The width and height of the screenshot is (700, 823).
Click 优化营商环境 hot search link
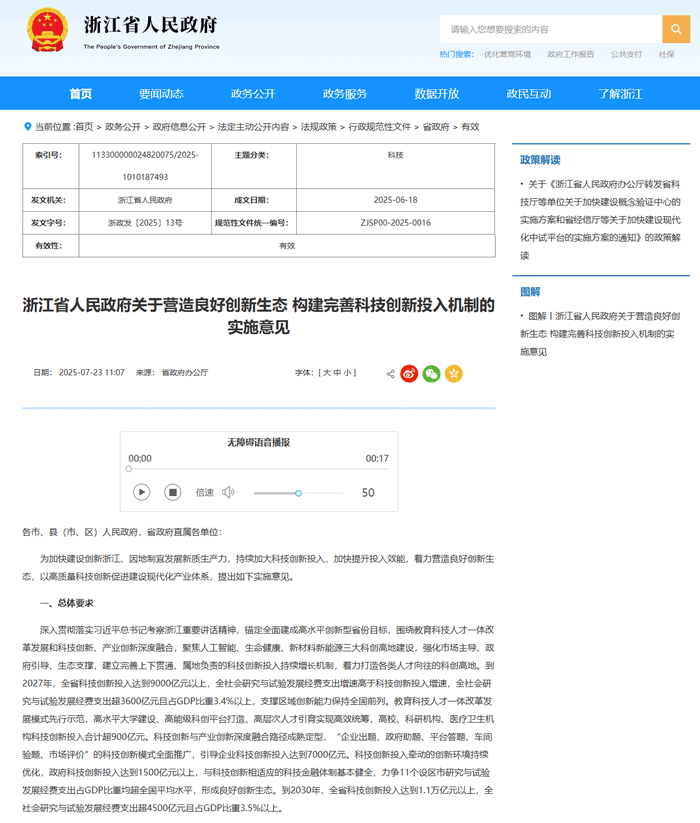(507, 54)
